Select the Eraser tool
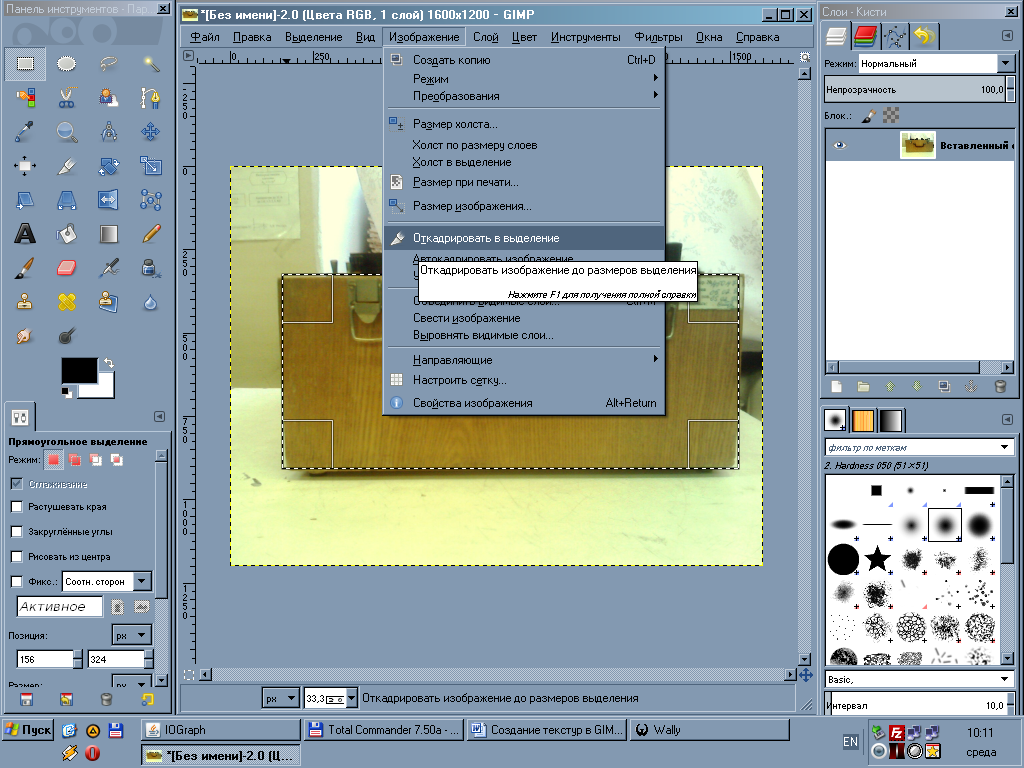 (67, 268)
